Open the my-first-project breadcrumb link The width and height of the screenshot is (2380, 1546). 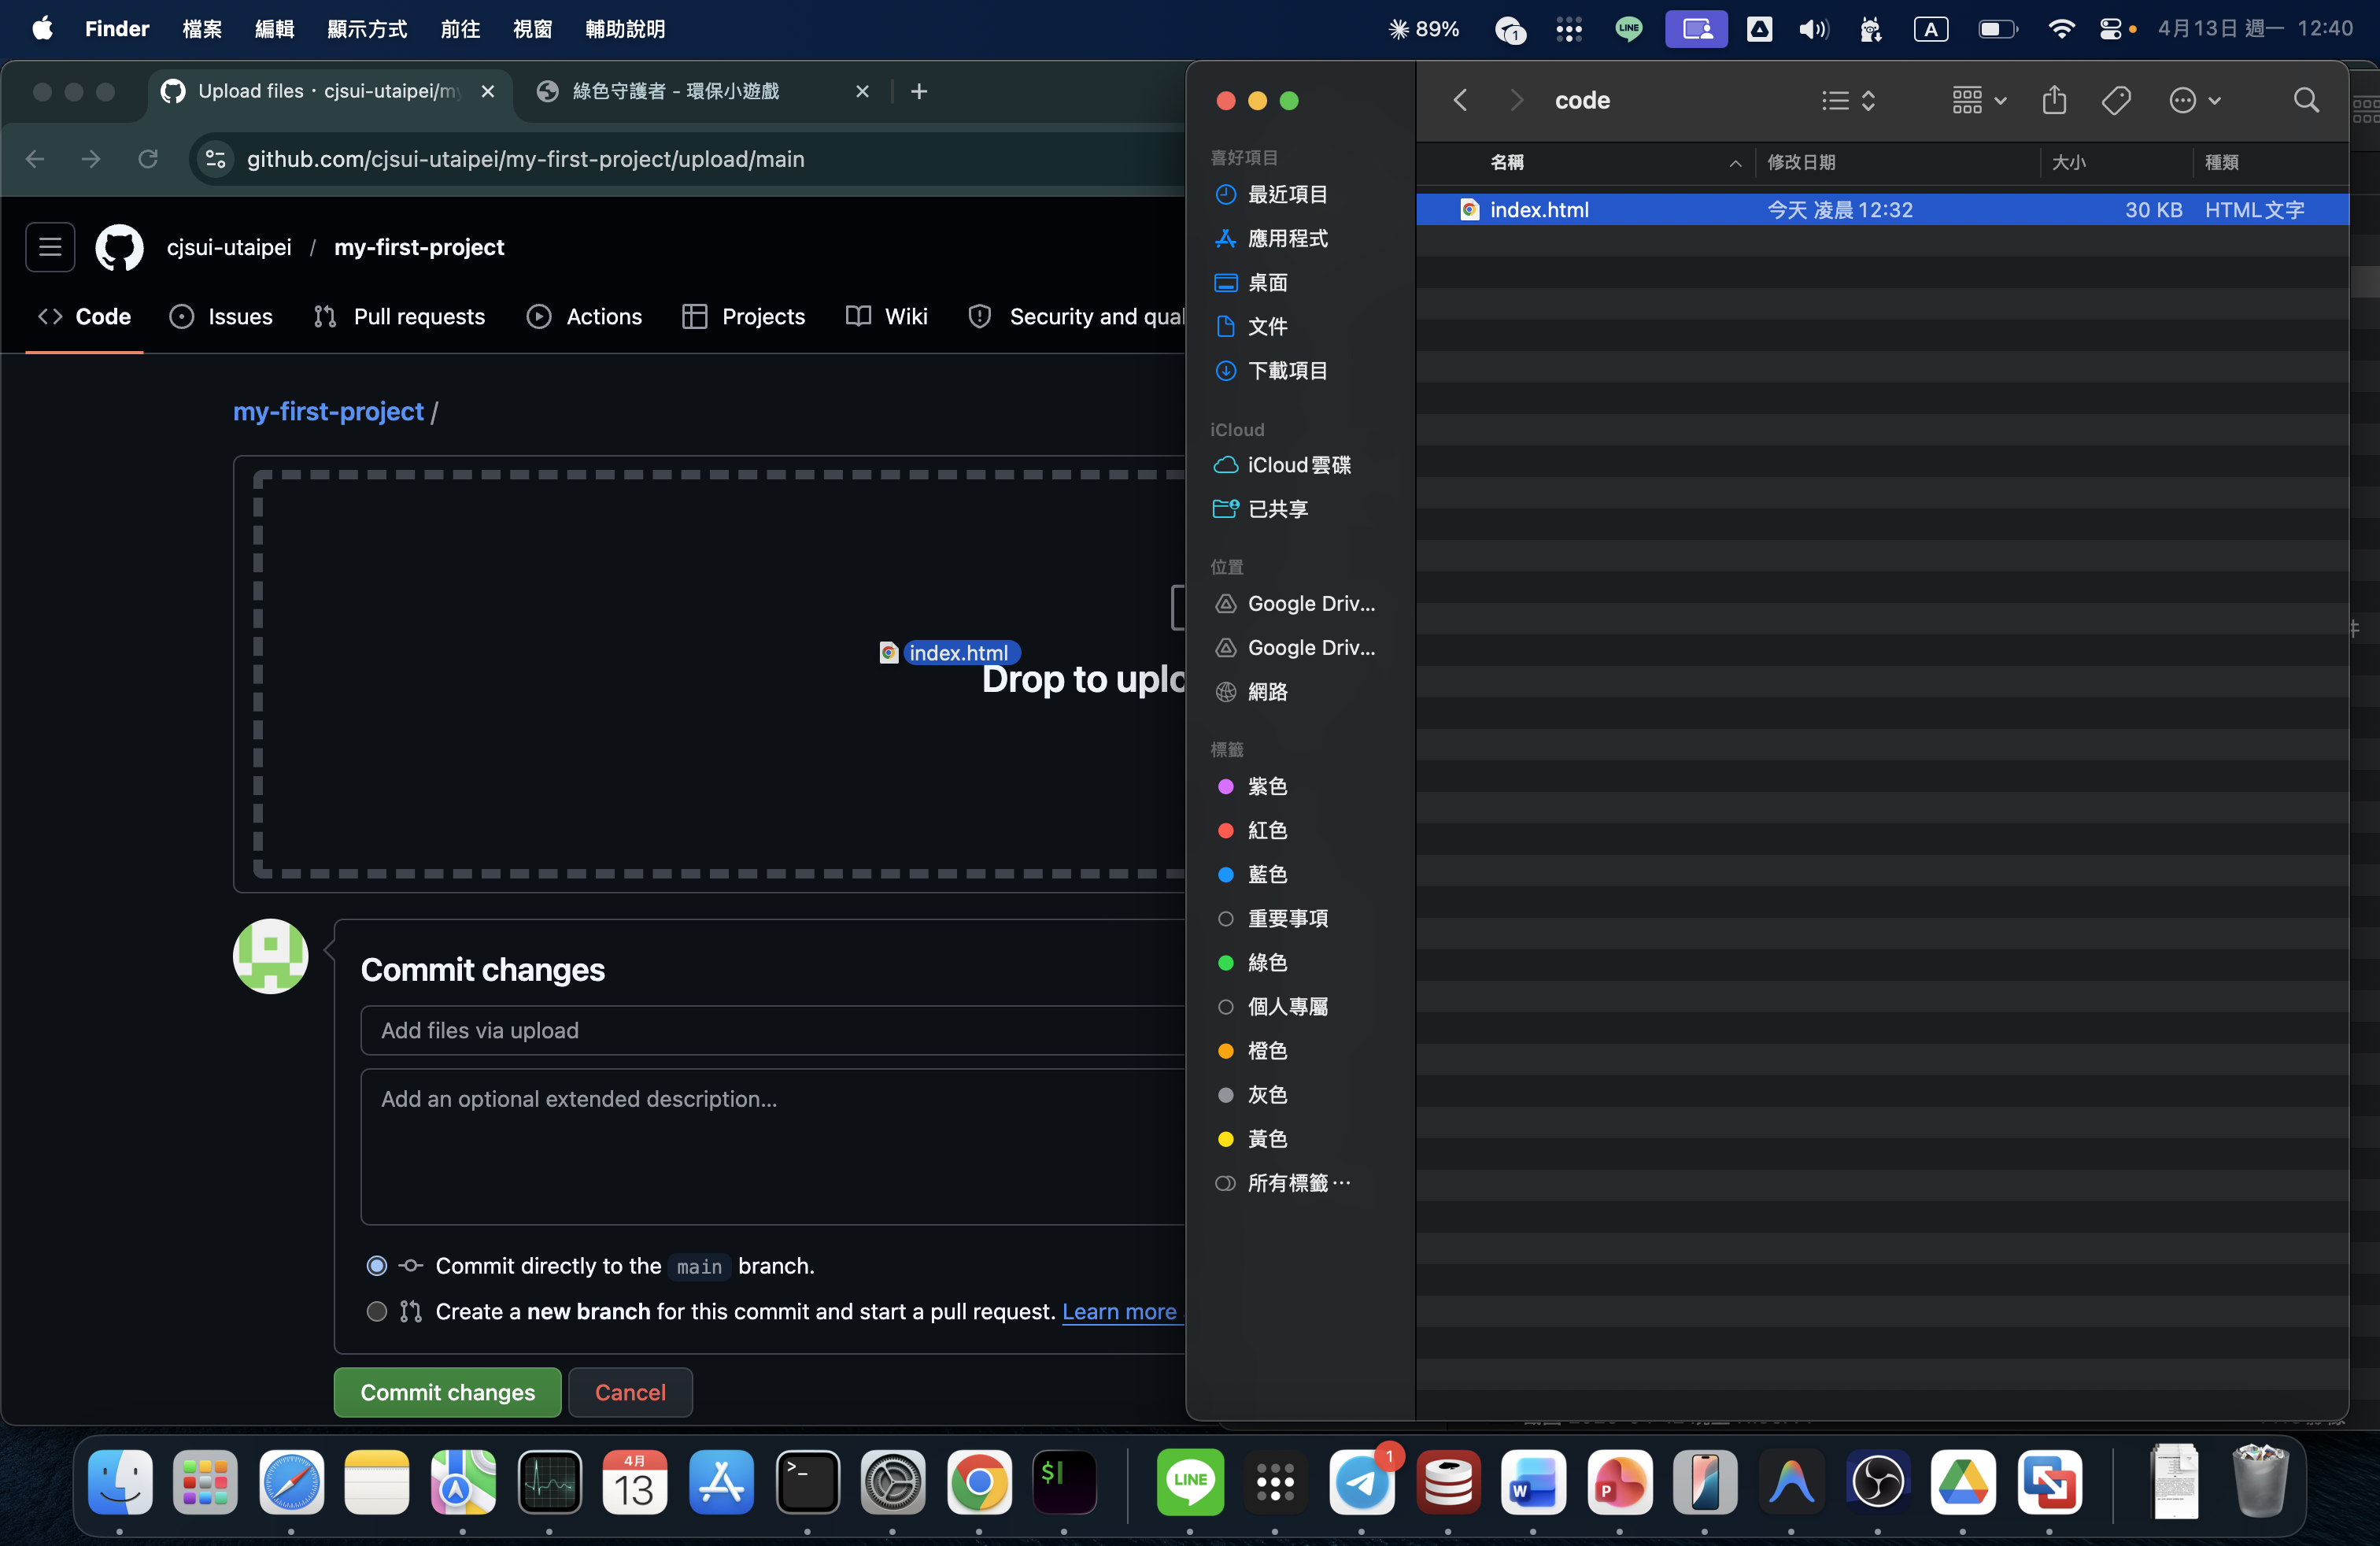[x=328, y=411]
